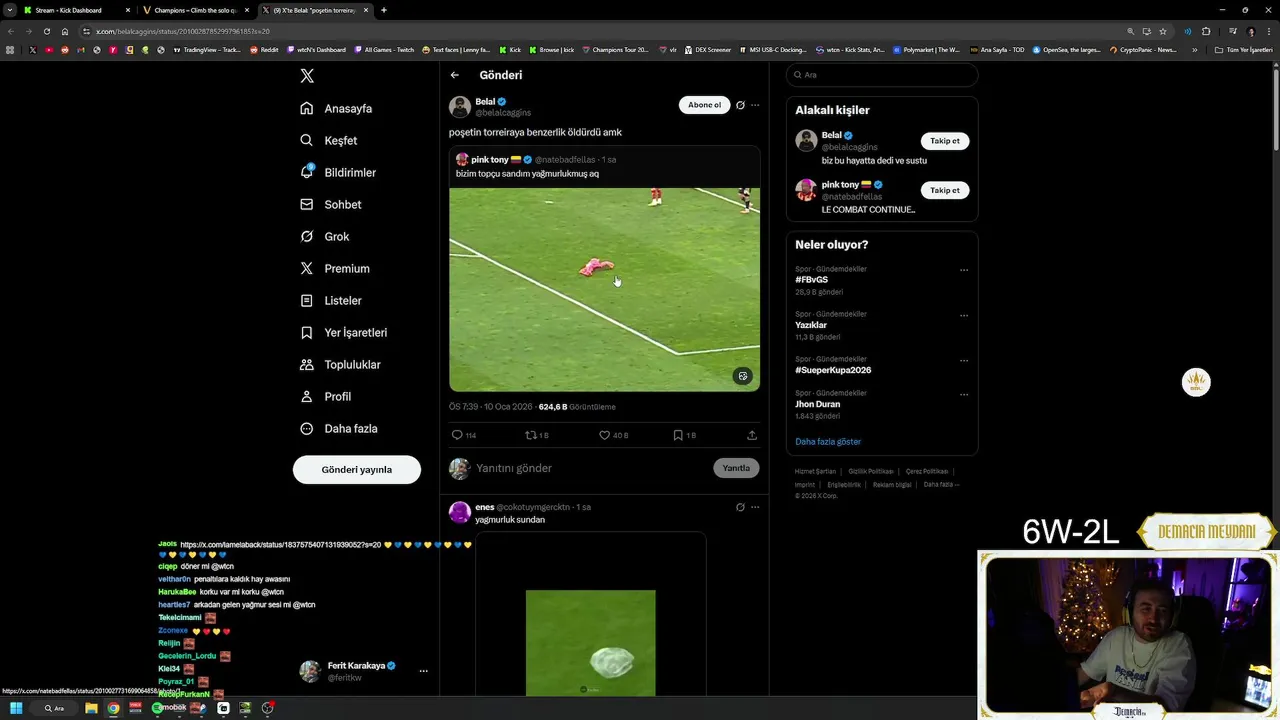1280x720 pixels.
Task: Open options for Jhon Duran trend
Action: point(964,394)
